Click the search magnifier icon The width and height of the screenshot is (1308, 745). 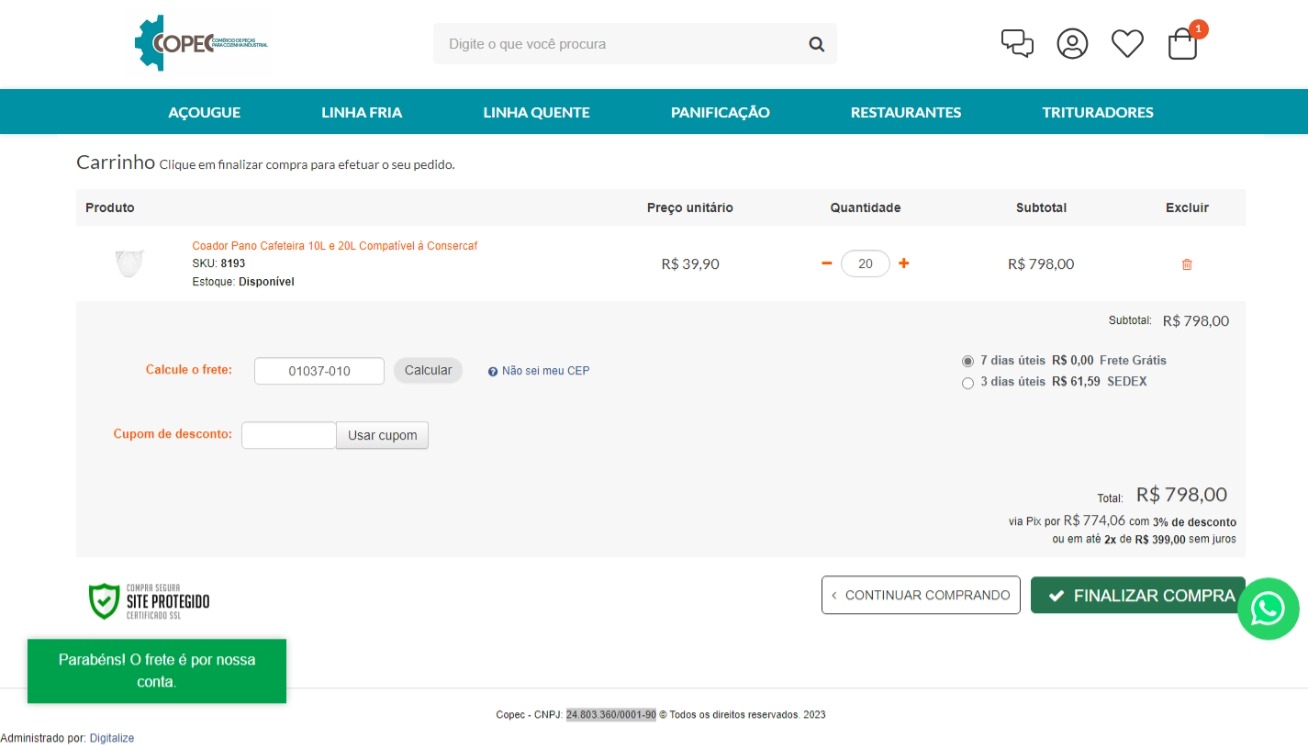pyautogui.click(x=816, y=44)
